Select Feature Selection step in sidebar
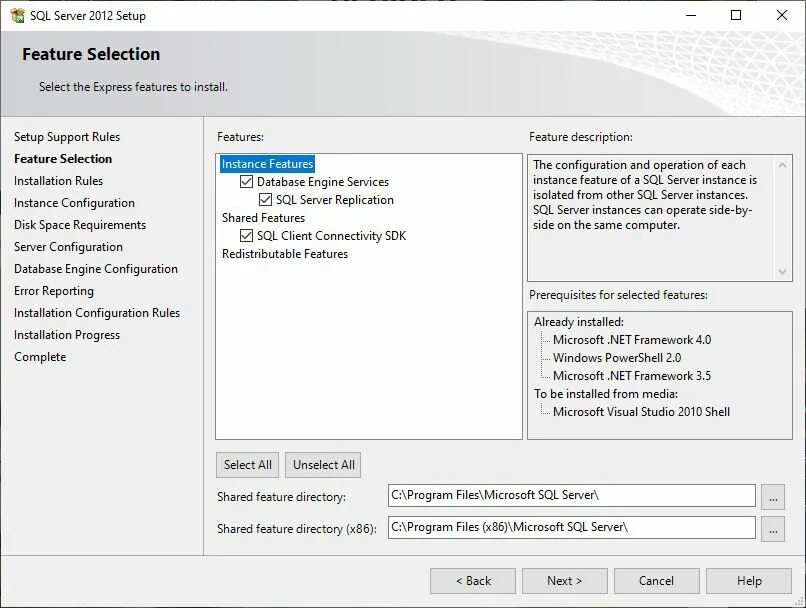The width and height of the screenshot is (806, 608). 63,159
